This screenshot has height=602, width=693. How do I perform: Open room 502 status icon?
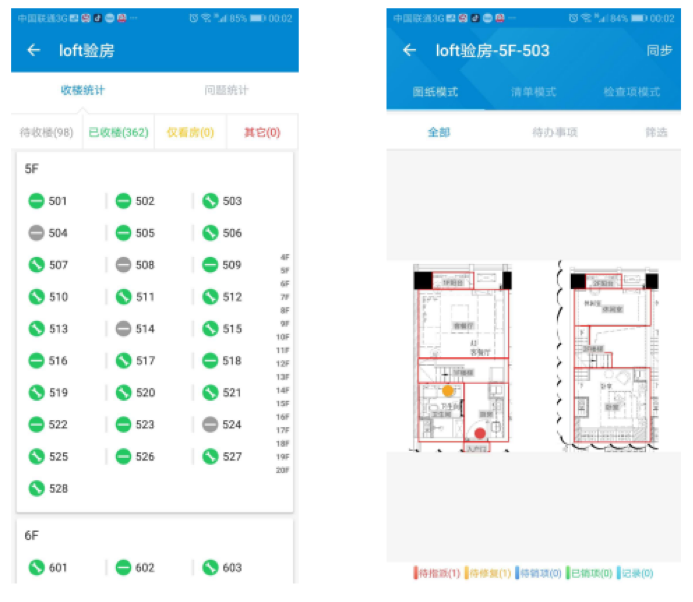123,201
